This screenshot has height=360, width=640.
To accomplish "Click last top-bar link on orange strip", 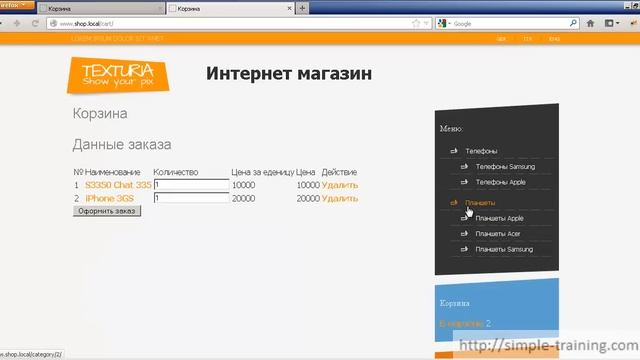I will 554,39.
